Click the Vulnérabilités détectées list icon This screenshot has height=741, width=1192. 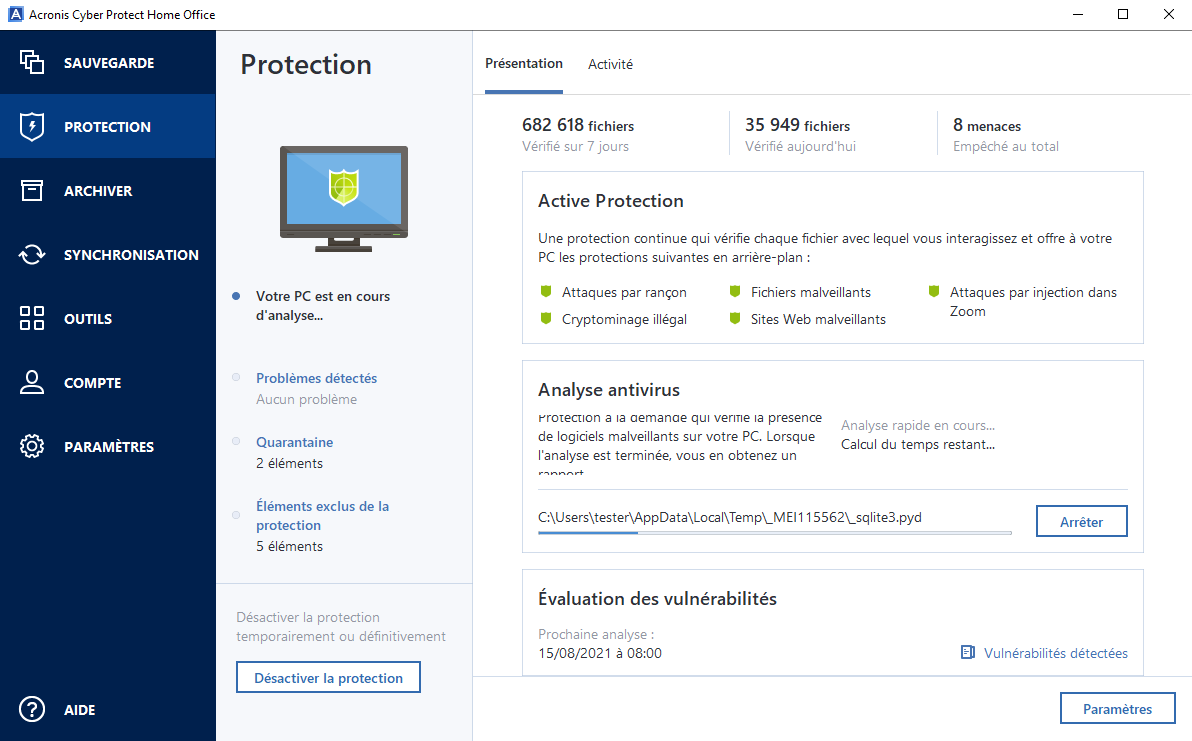[x=967, y=653]
